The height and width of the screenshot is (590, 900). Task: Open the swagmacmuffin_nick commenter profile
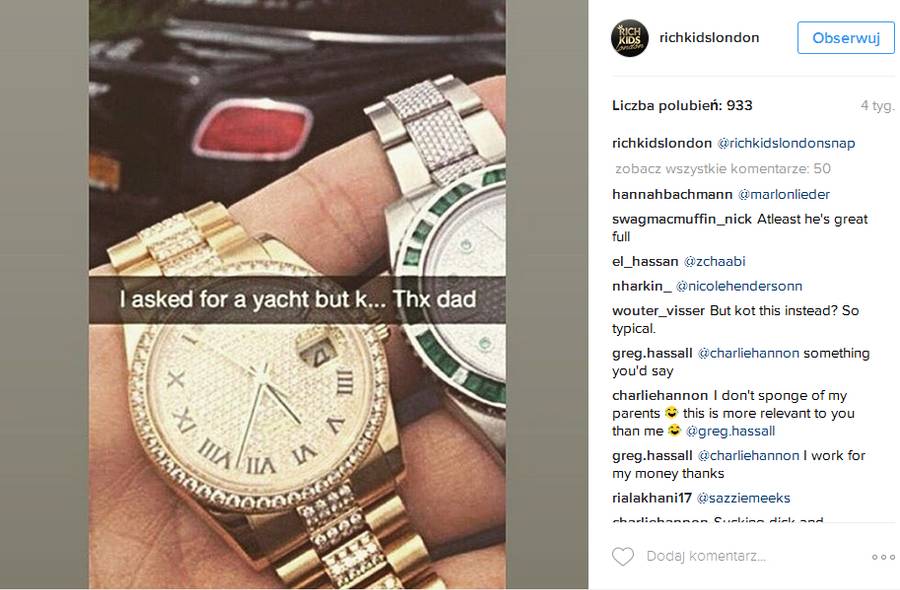coord(682,219)
